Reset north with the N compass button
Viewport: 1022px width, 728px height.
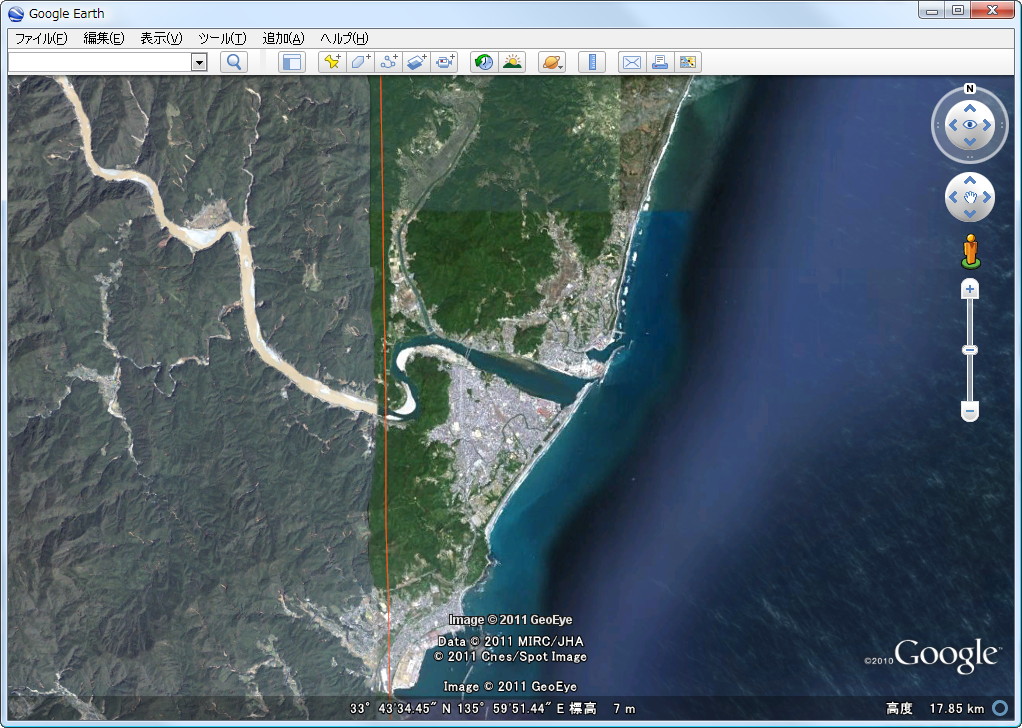(970, 89)
